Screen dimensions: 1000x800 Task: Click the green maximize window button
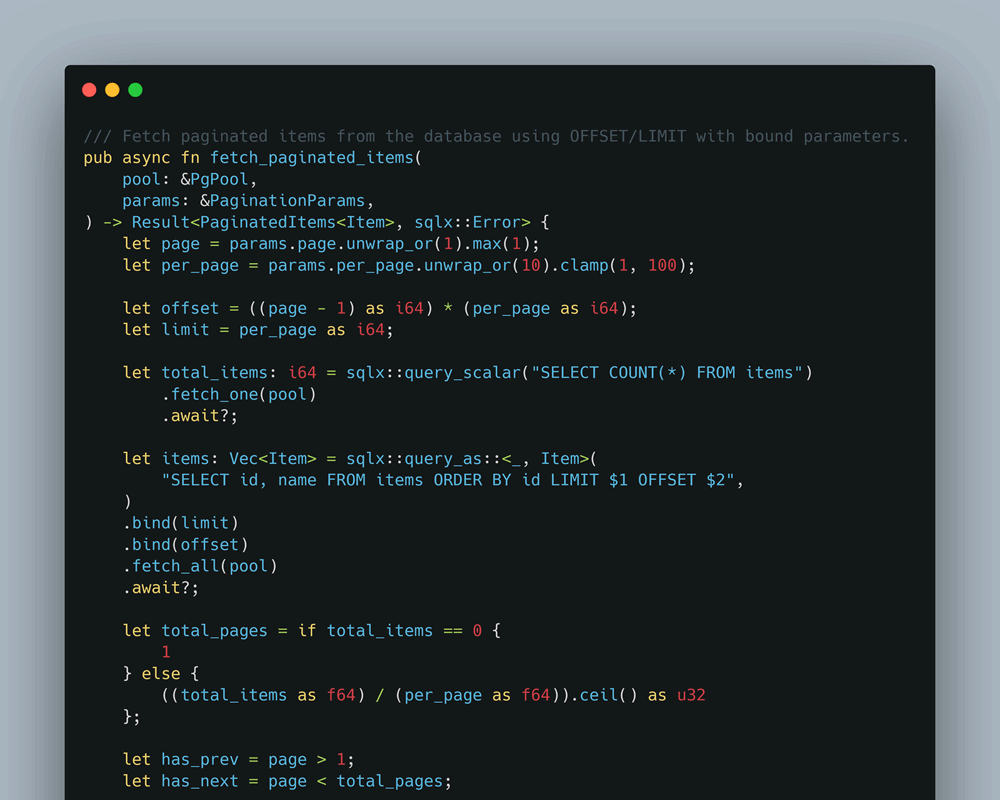point(135,89)
